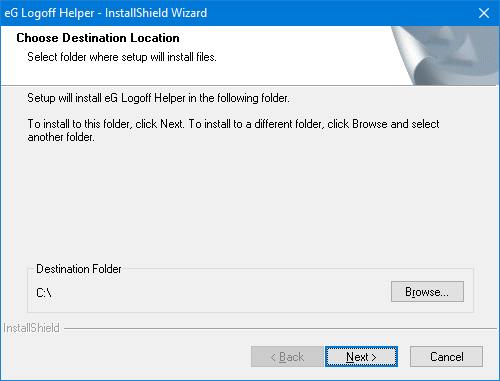500x381 pixels.
Task: Click the 'Setup will install eG Logoff Helper' sentence
Action: pos(158,98)
